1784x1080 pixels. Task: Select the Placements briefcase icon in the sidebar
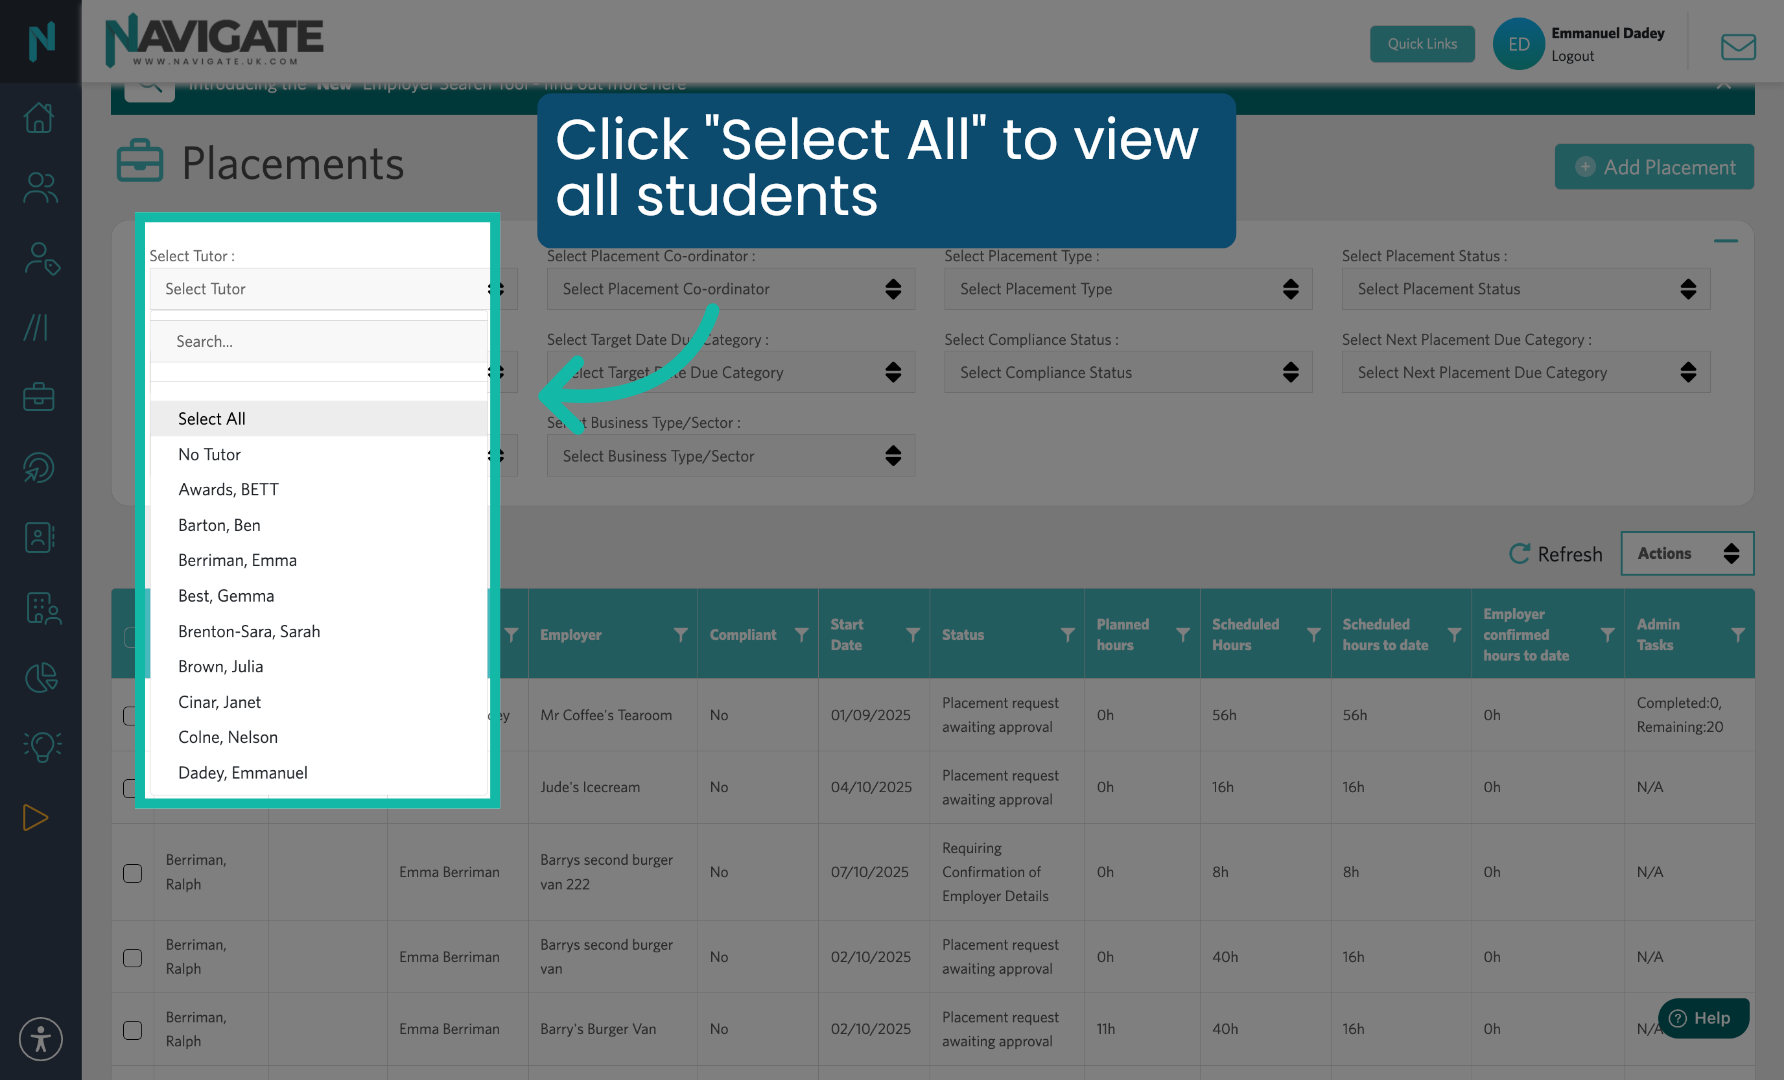(39, 397)
